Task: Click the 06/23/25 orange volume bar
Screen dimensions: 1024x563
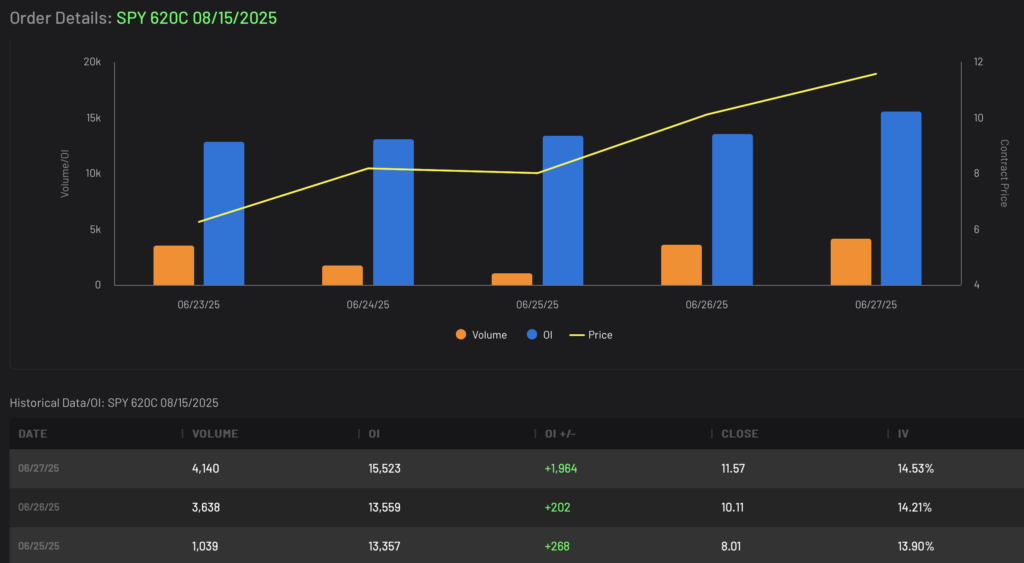Action: [x=174, y=265]
